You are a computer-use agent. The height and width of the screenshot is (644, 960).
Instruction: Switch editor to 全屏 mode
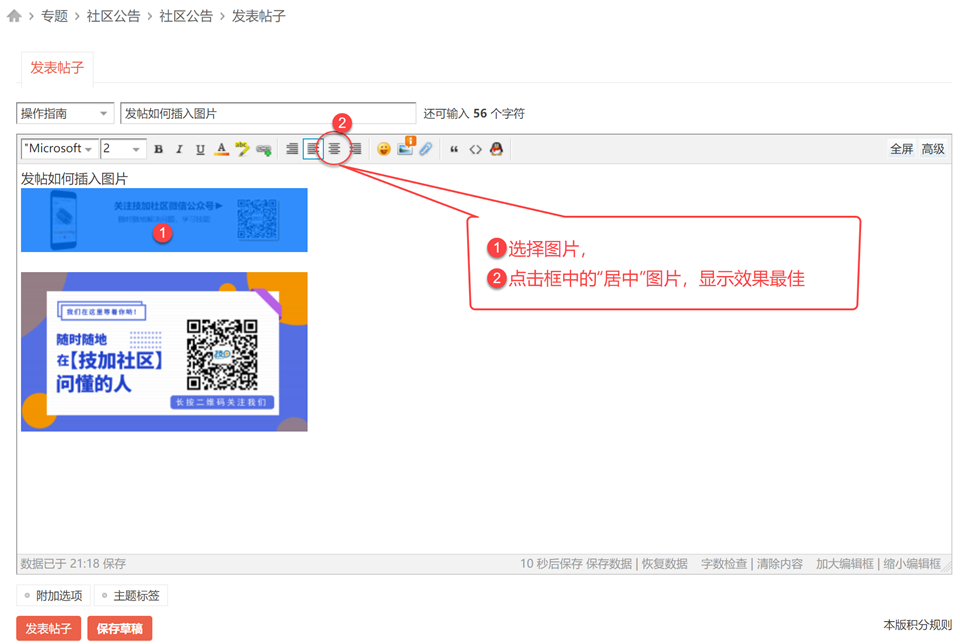901,149
